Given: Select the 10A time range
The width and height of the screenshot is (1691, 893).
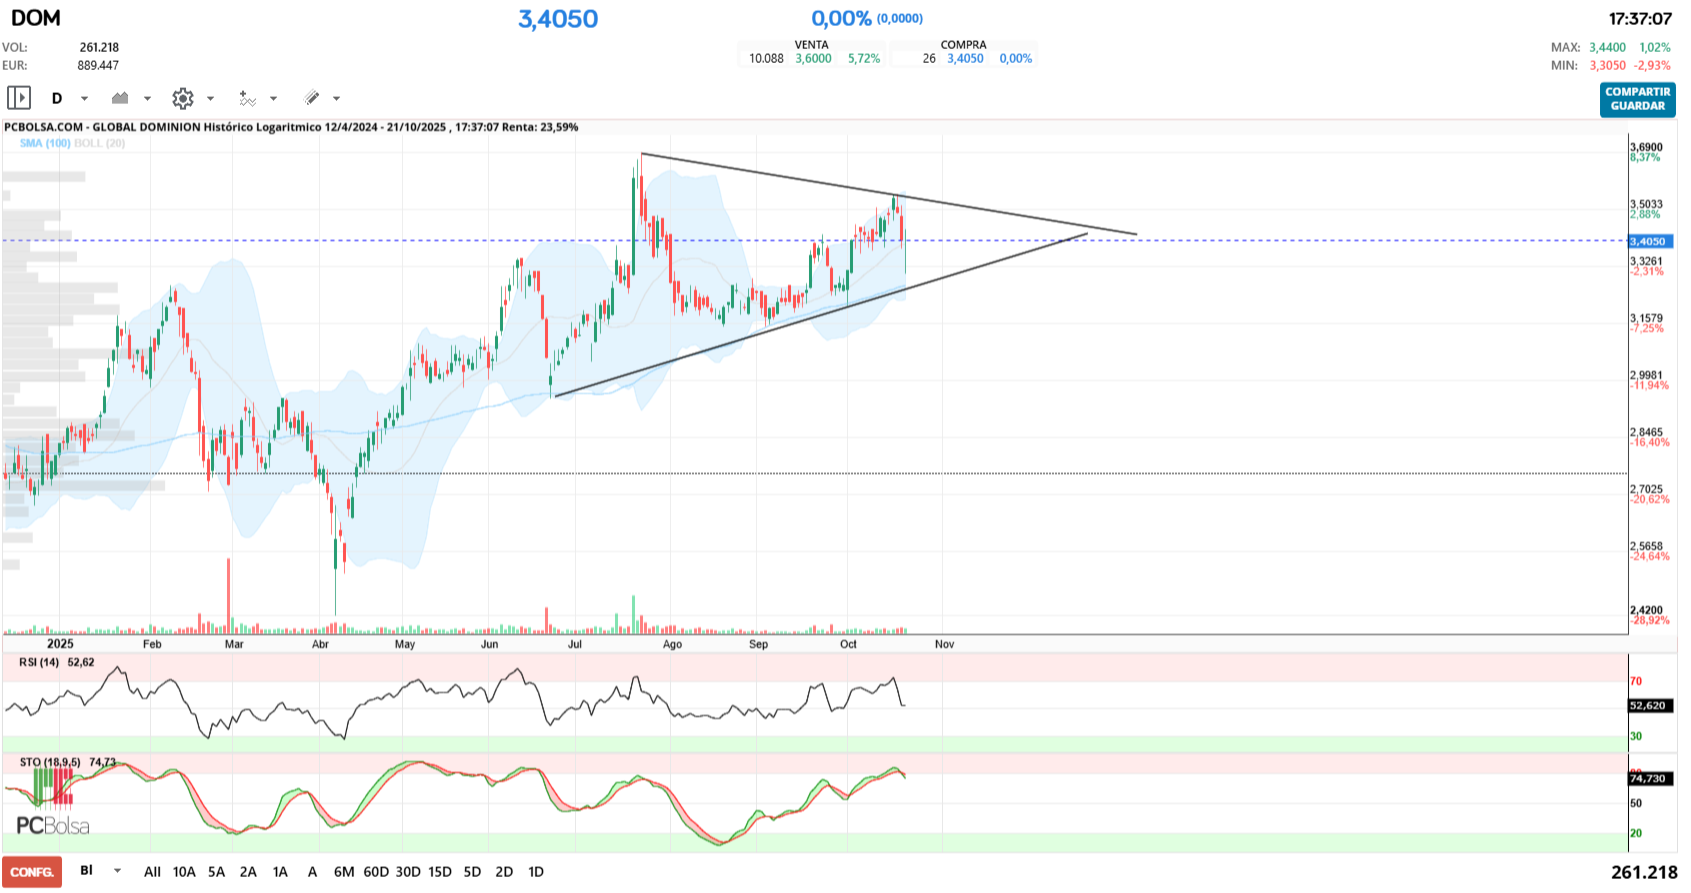Looking at the screenshot, I should pyautogui.click(x=184, y=872).
